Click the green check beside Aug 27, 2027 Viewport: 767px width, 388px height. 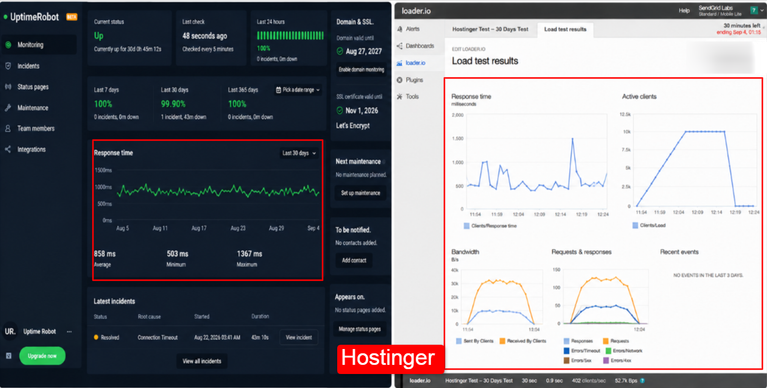pos(340,51)
